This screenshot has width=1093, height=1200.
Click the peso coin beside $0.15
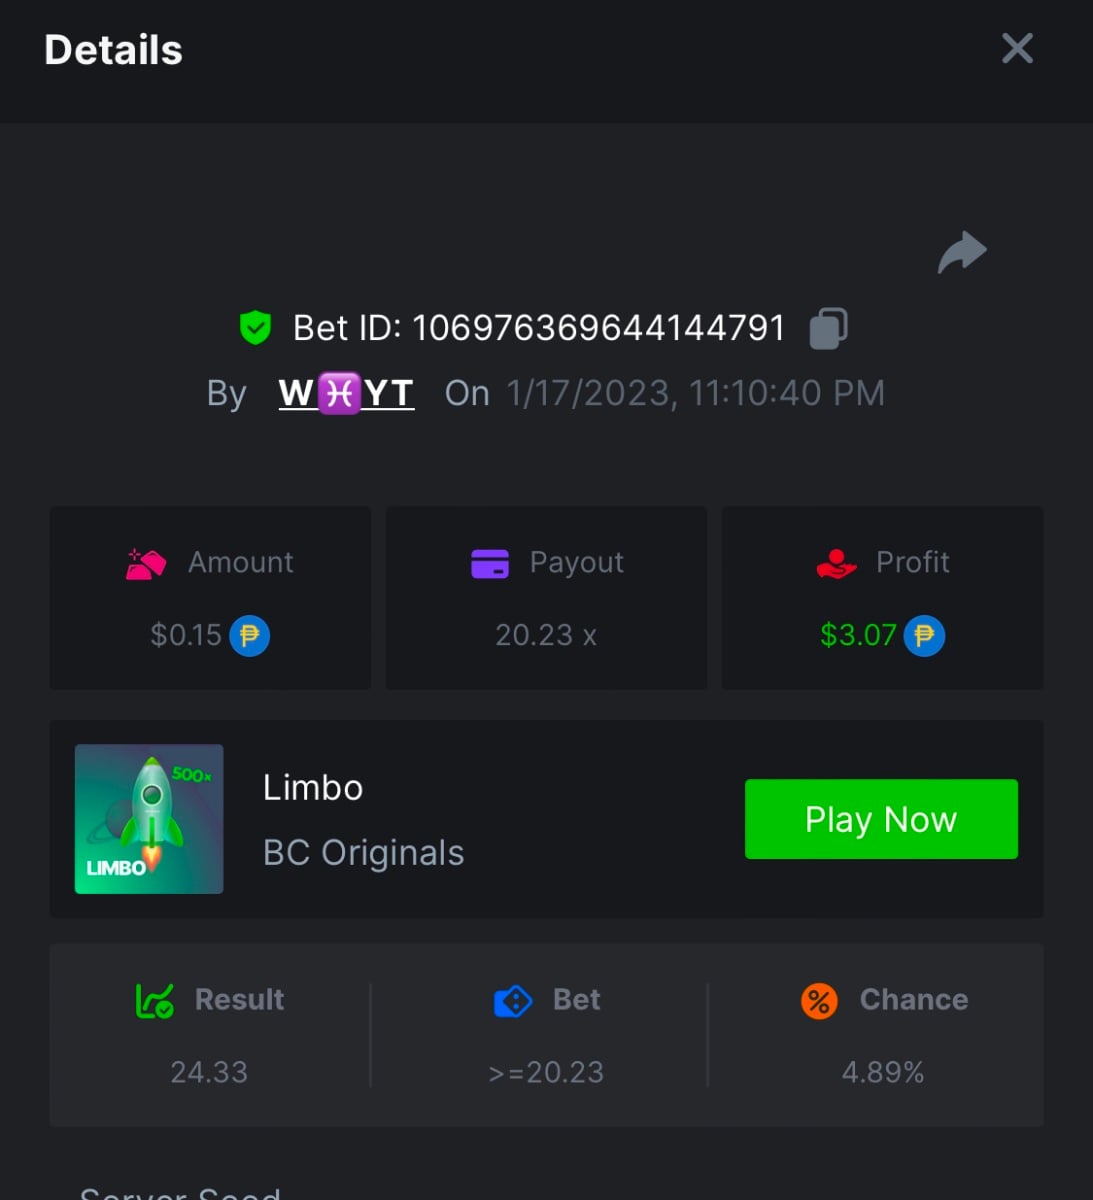pyautogui.click(x=250, y=636)
